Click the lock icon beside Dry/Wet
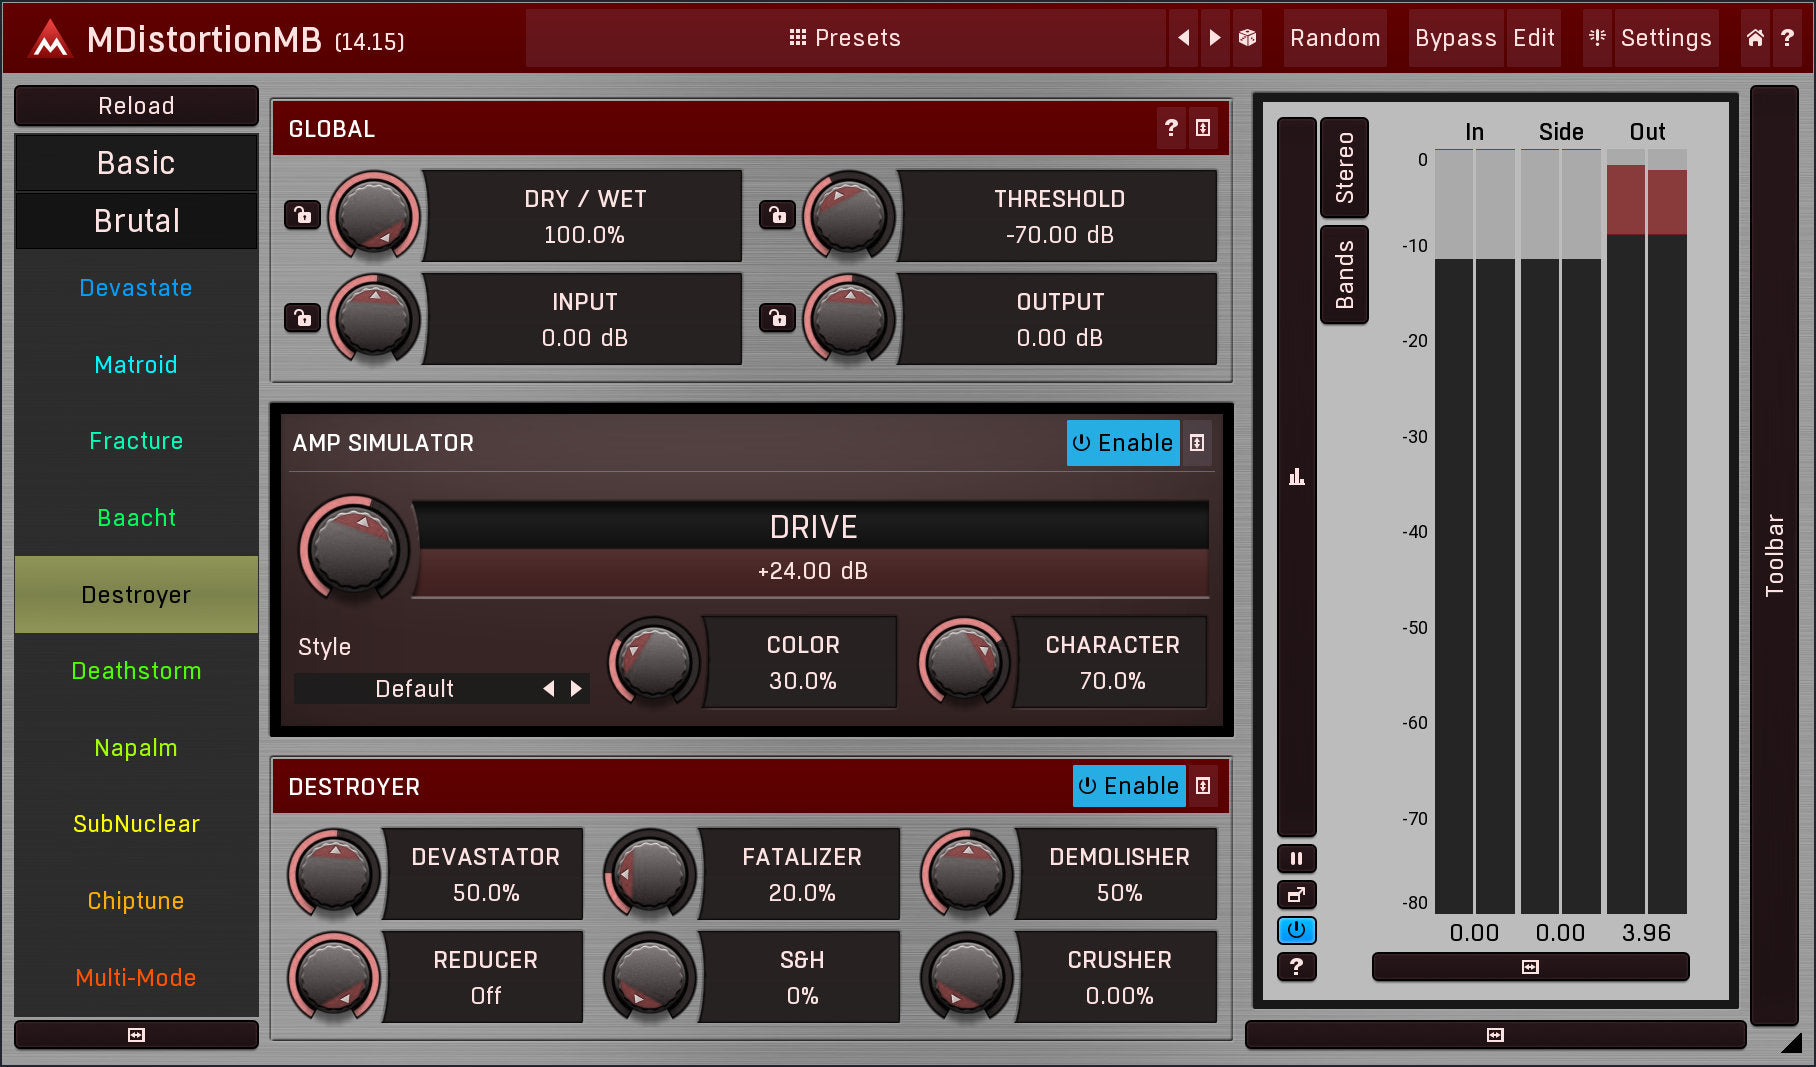1816x1067 pixels. (302, 215)
